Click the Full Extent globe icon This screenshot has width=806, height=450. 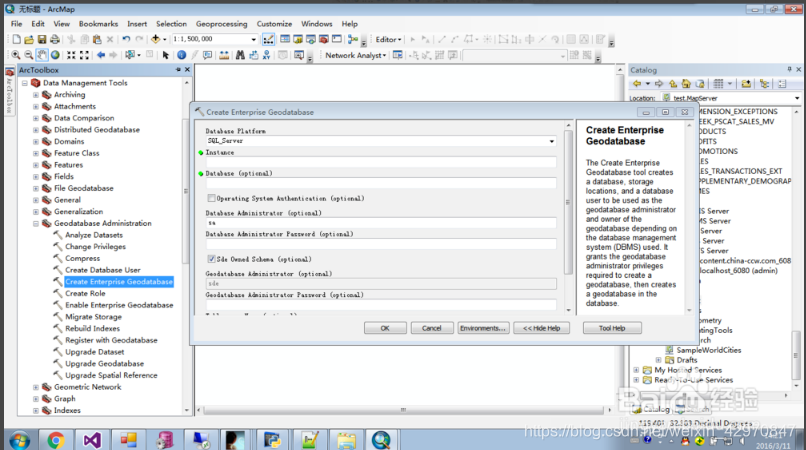(x=55, y=55)
